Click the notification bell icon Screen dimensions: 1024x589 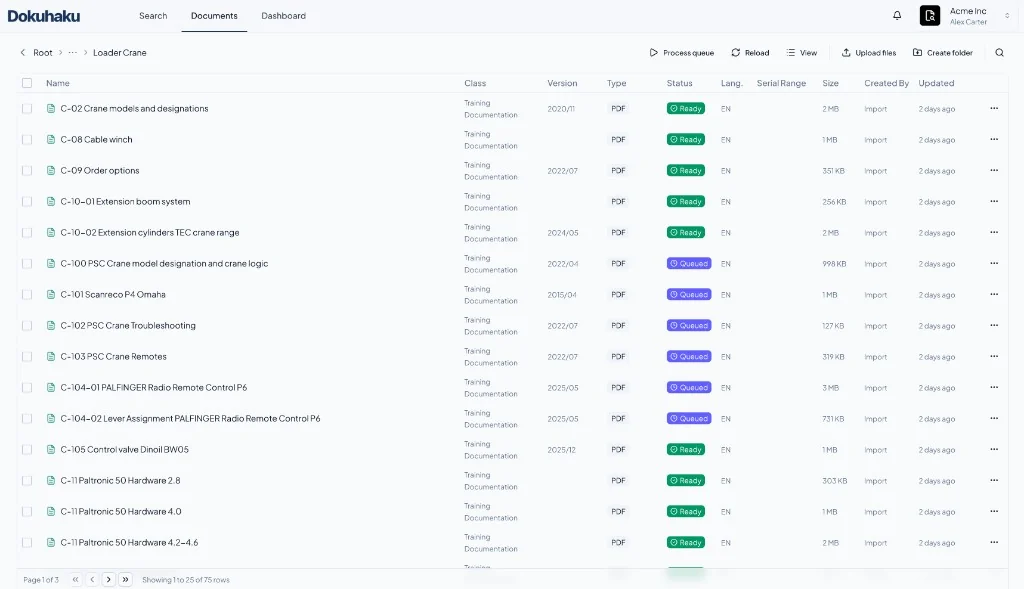pos(896,15)
